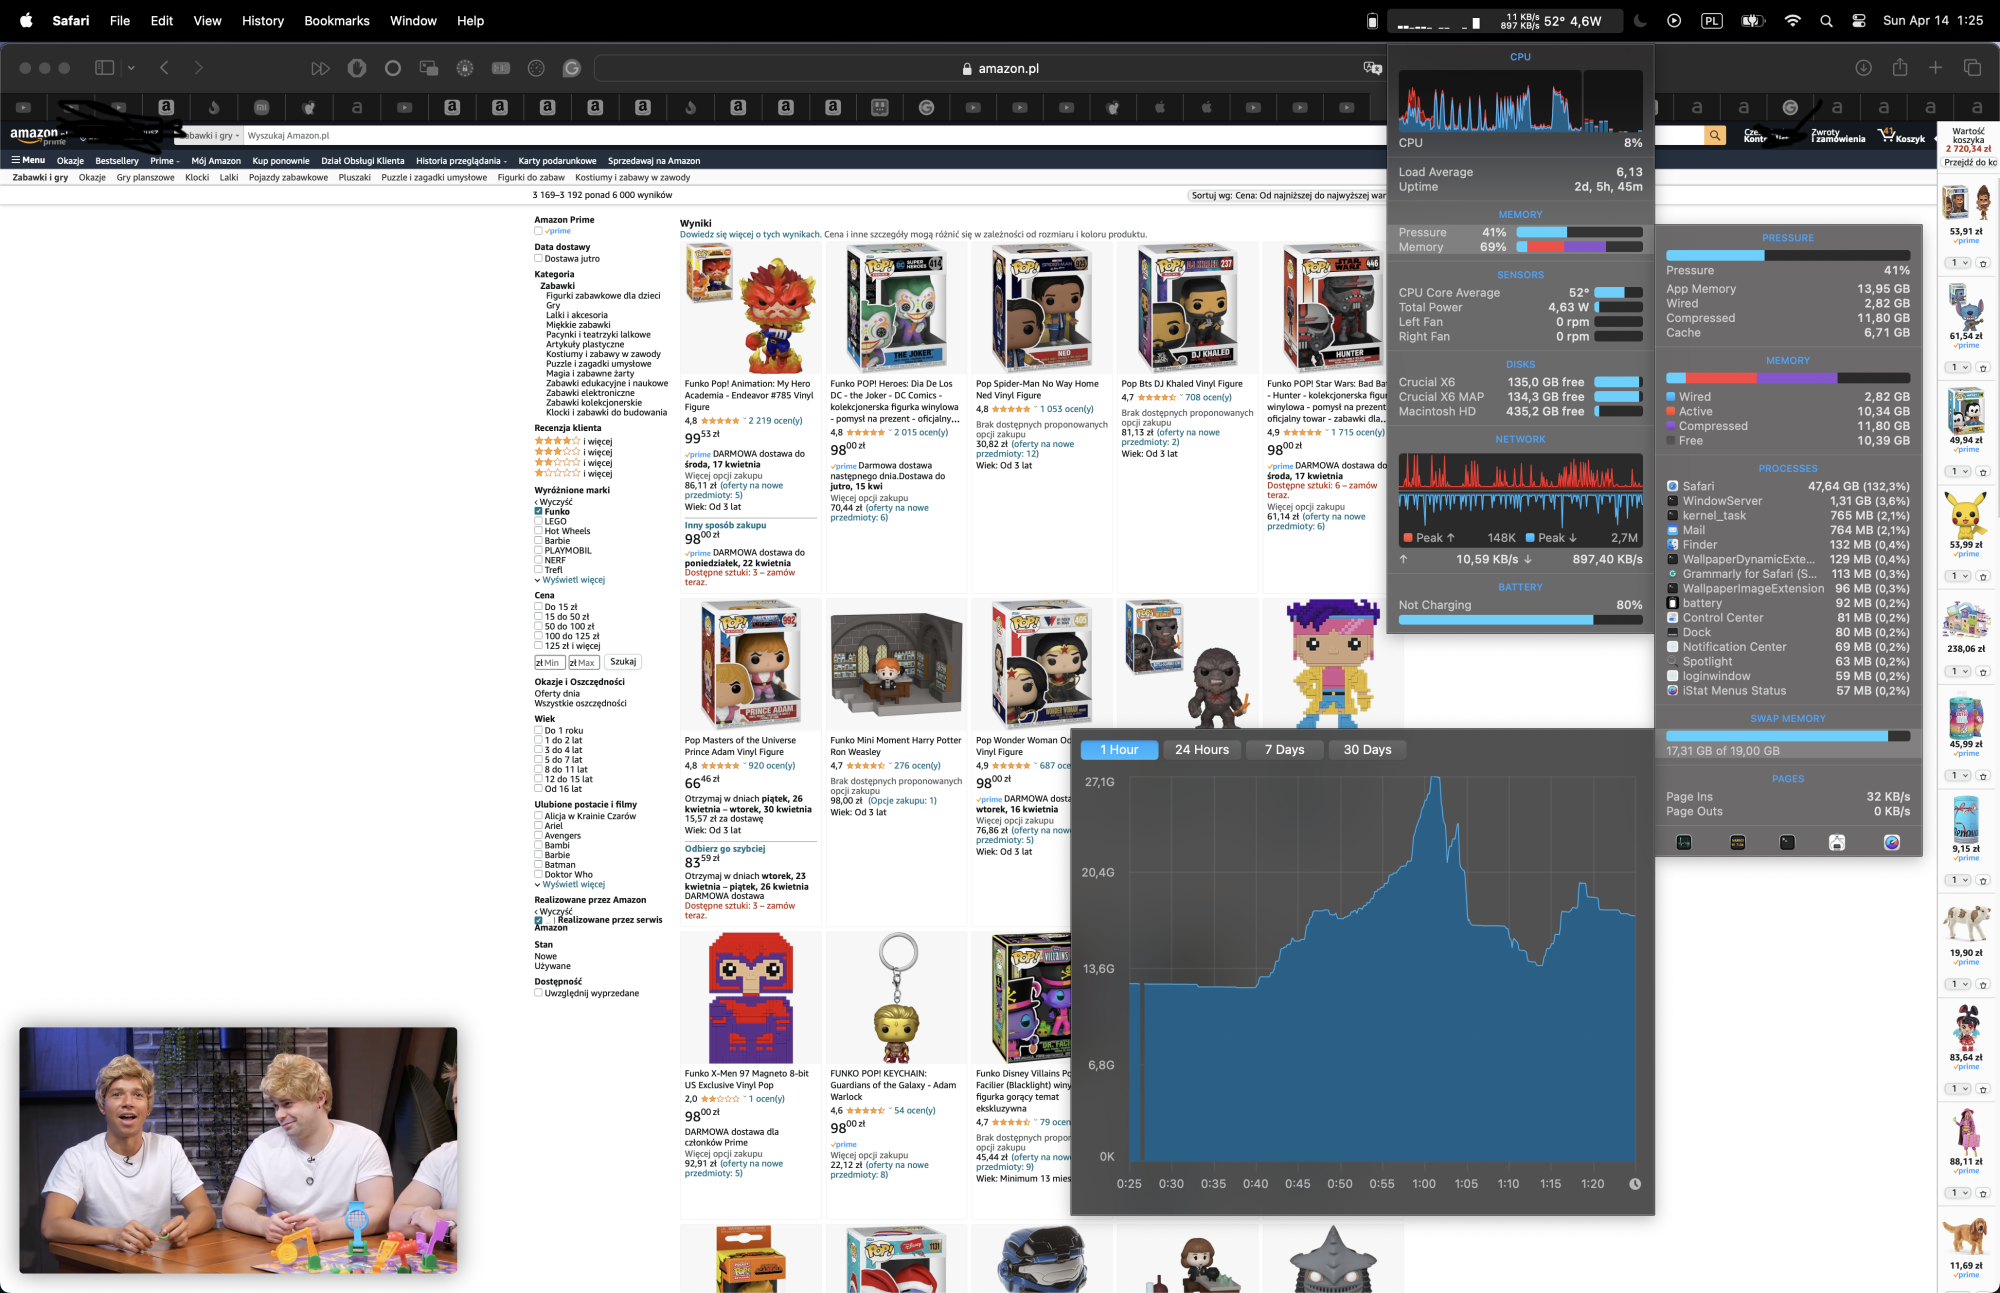Image resolution: width=2000 pixels, height=1293 pixels.
Task: Open the Bookmarks menu
Action: [336, 21]
